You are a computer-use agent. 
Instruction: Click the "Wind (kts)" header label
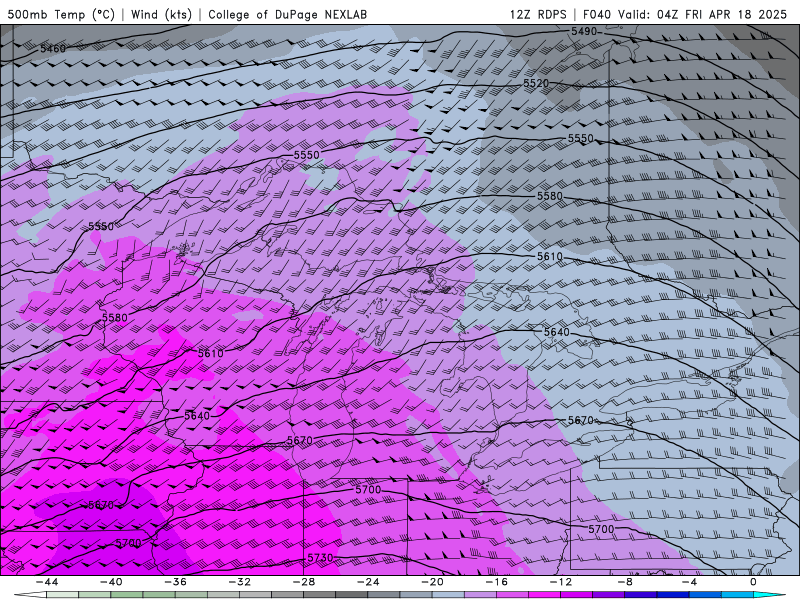161,14
